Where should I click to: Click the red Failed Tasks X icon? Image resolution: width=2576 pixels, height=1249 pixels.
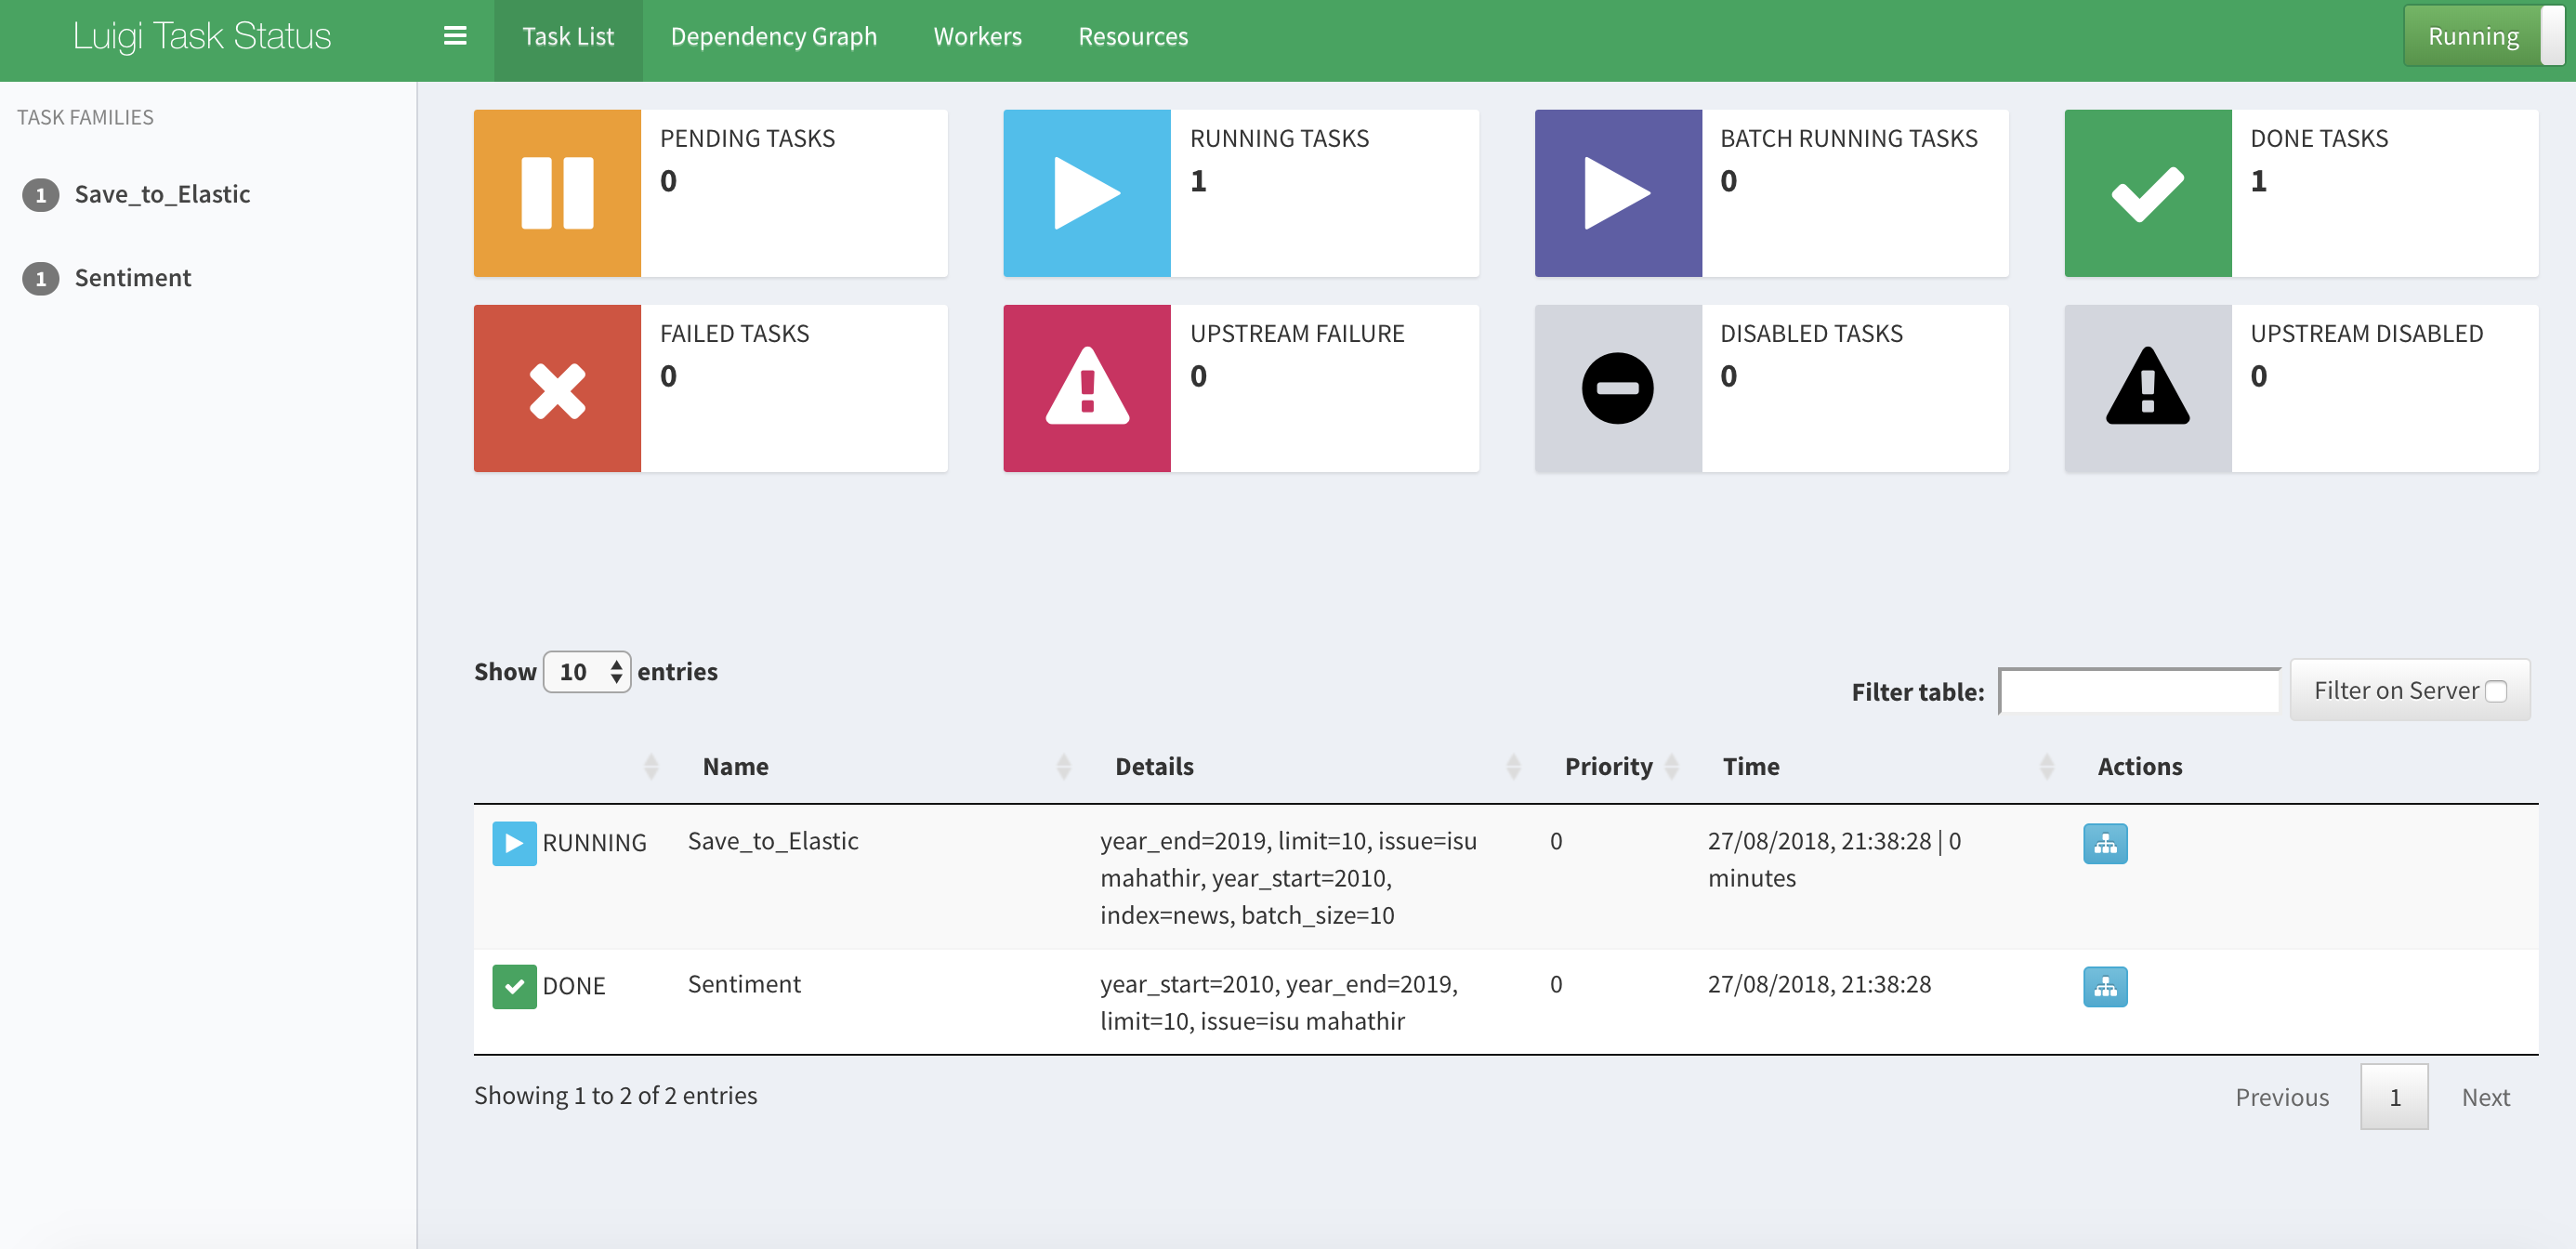557,389
